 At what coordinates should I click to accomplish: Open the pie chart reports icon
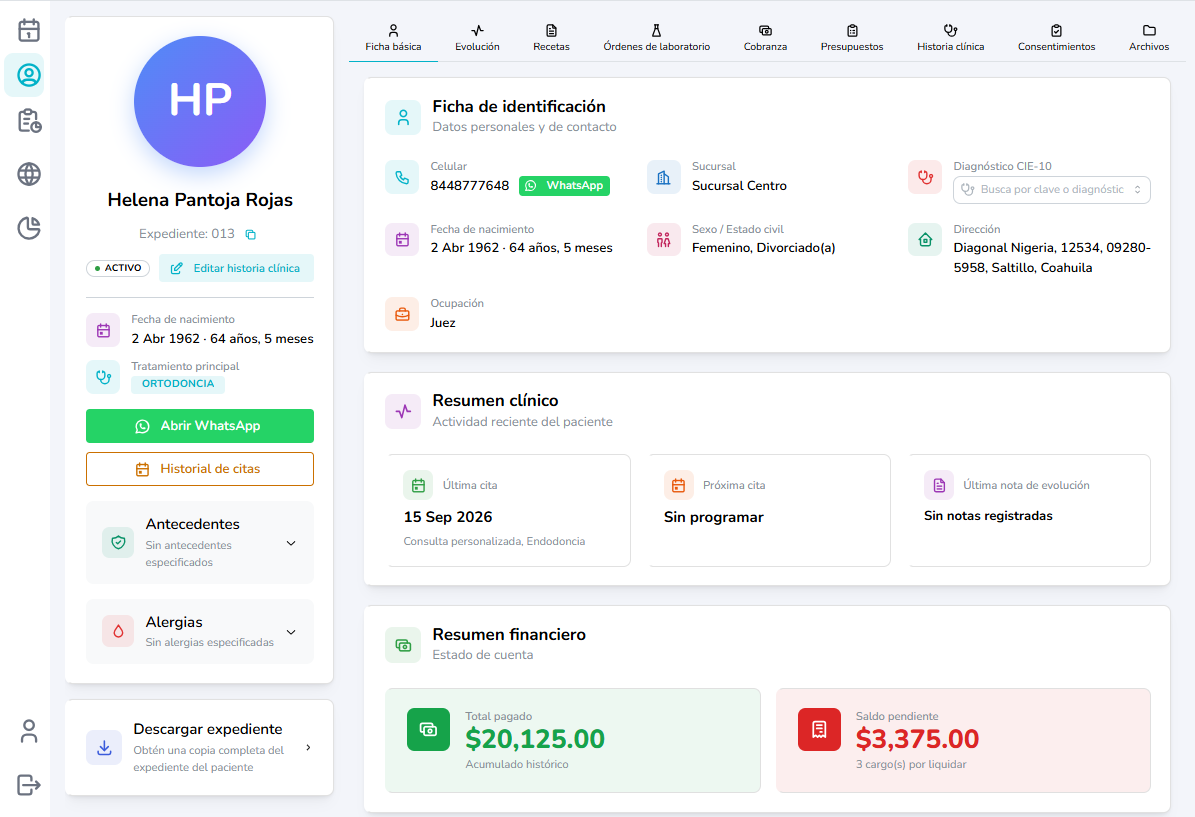pyautogui.click(x=29, y=228)
